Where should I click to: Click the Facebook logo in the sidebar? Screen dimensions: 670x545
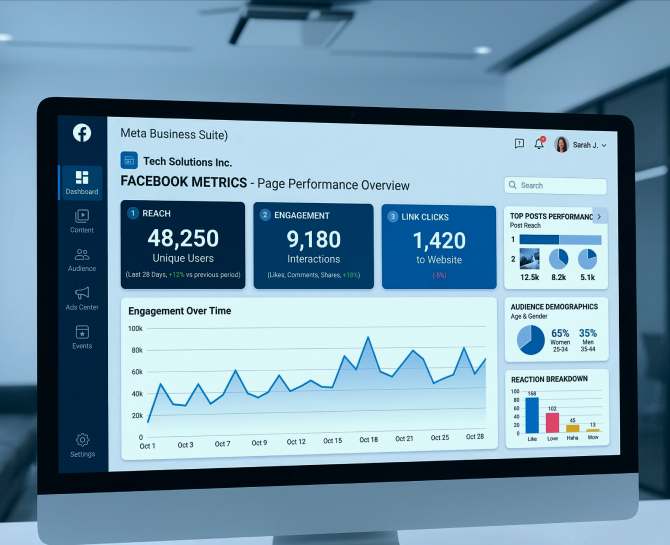82,133
